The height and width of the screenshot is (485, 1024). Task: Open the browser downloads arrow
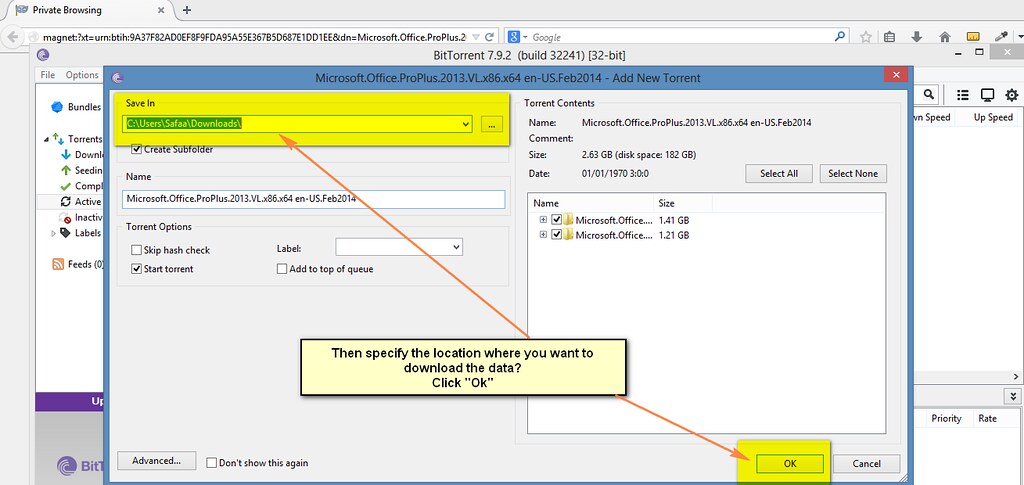click(916, 37)
